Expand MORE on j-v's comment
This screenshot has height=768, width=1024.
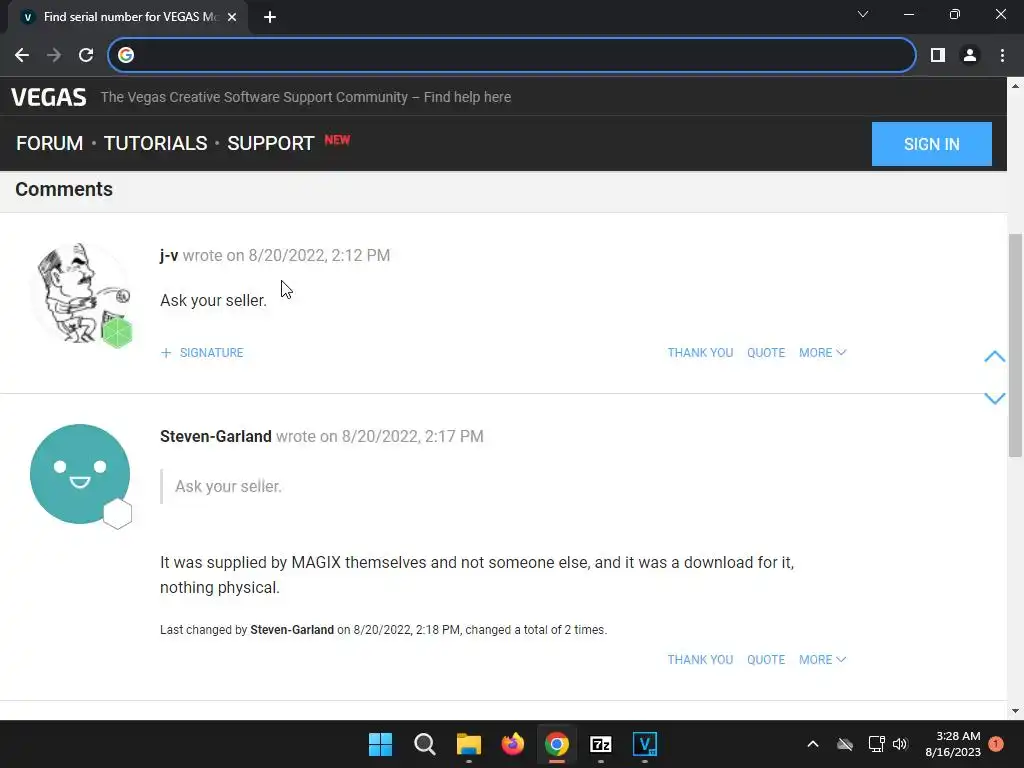click(x=822, y=353)
